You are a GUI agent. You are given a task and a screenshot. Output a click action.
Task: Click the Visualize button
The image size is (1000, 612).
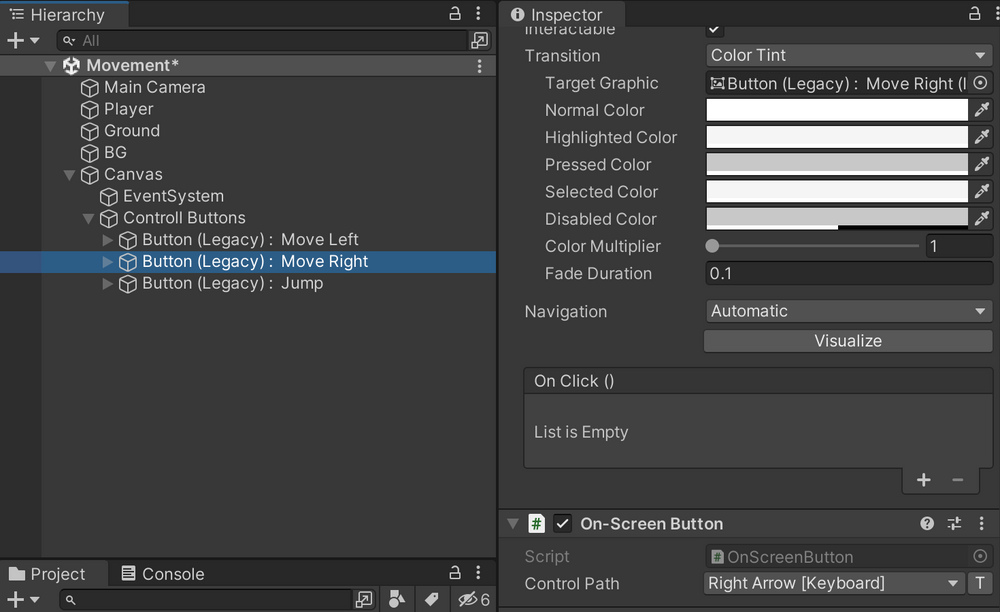click(x=847, y=341)
